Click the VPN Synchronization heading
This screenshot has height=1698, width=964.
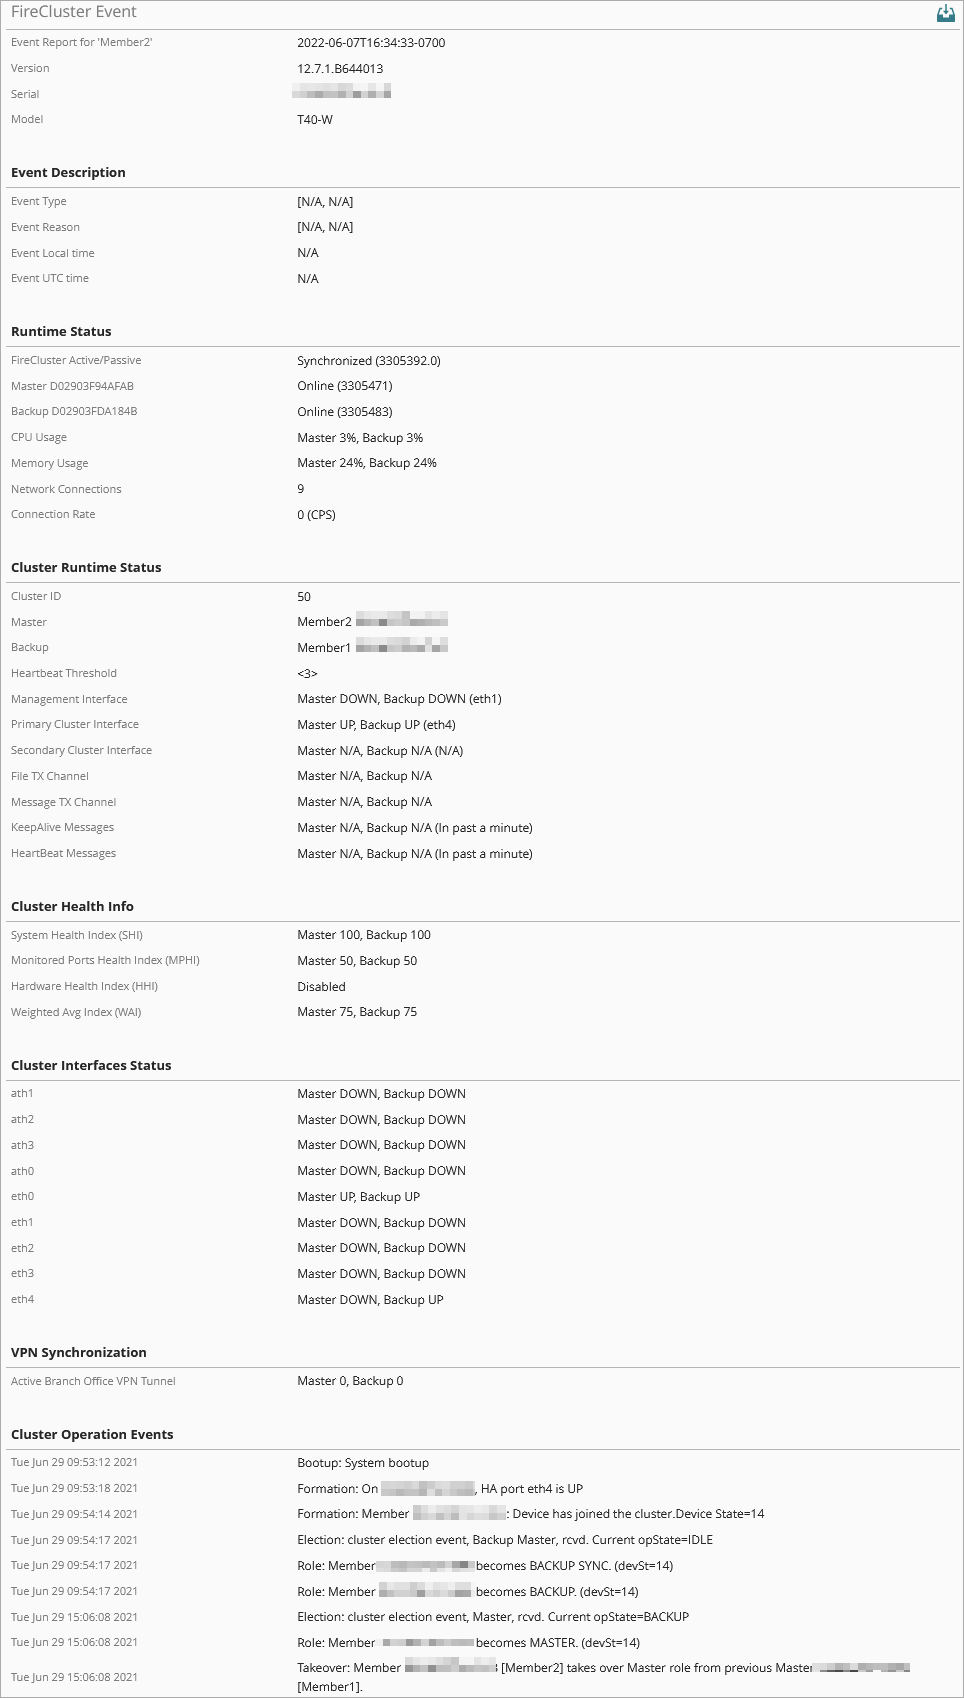tap(79, 1353)
